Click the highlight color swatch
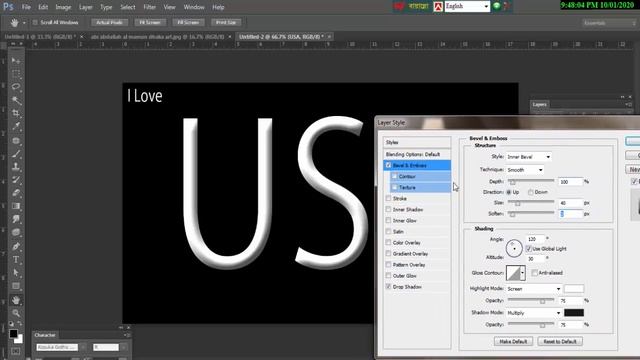This screenshot has width=640, height=360. click(x=574, y=289)
